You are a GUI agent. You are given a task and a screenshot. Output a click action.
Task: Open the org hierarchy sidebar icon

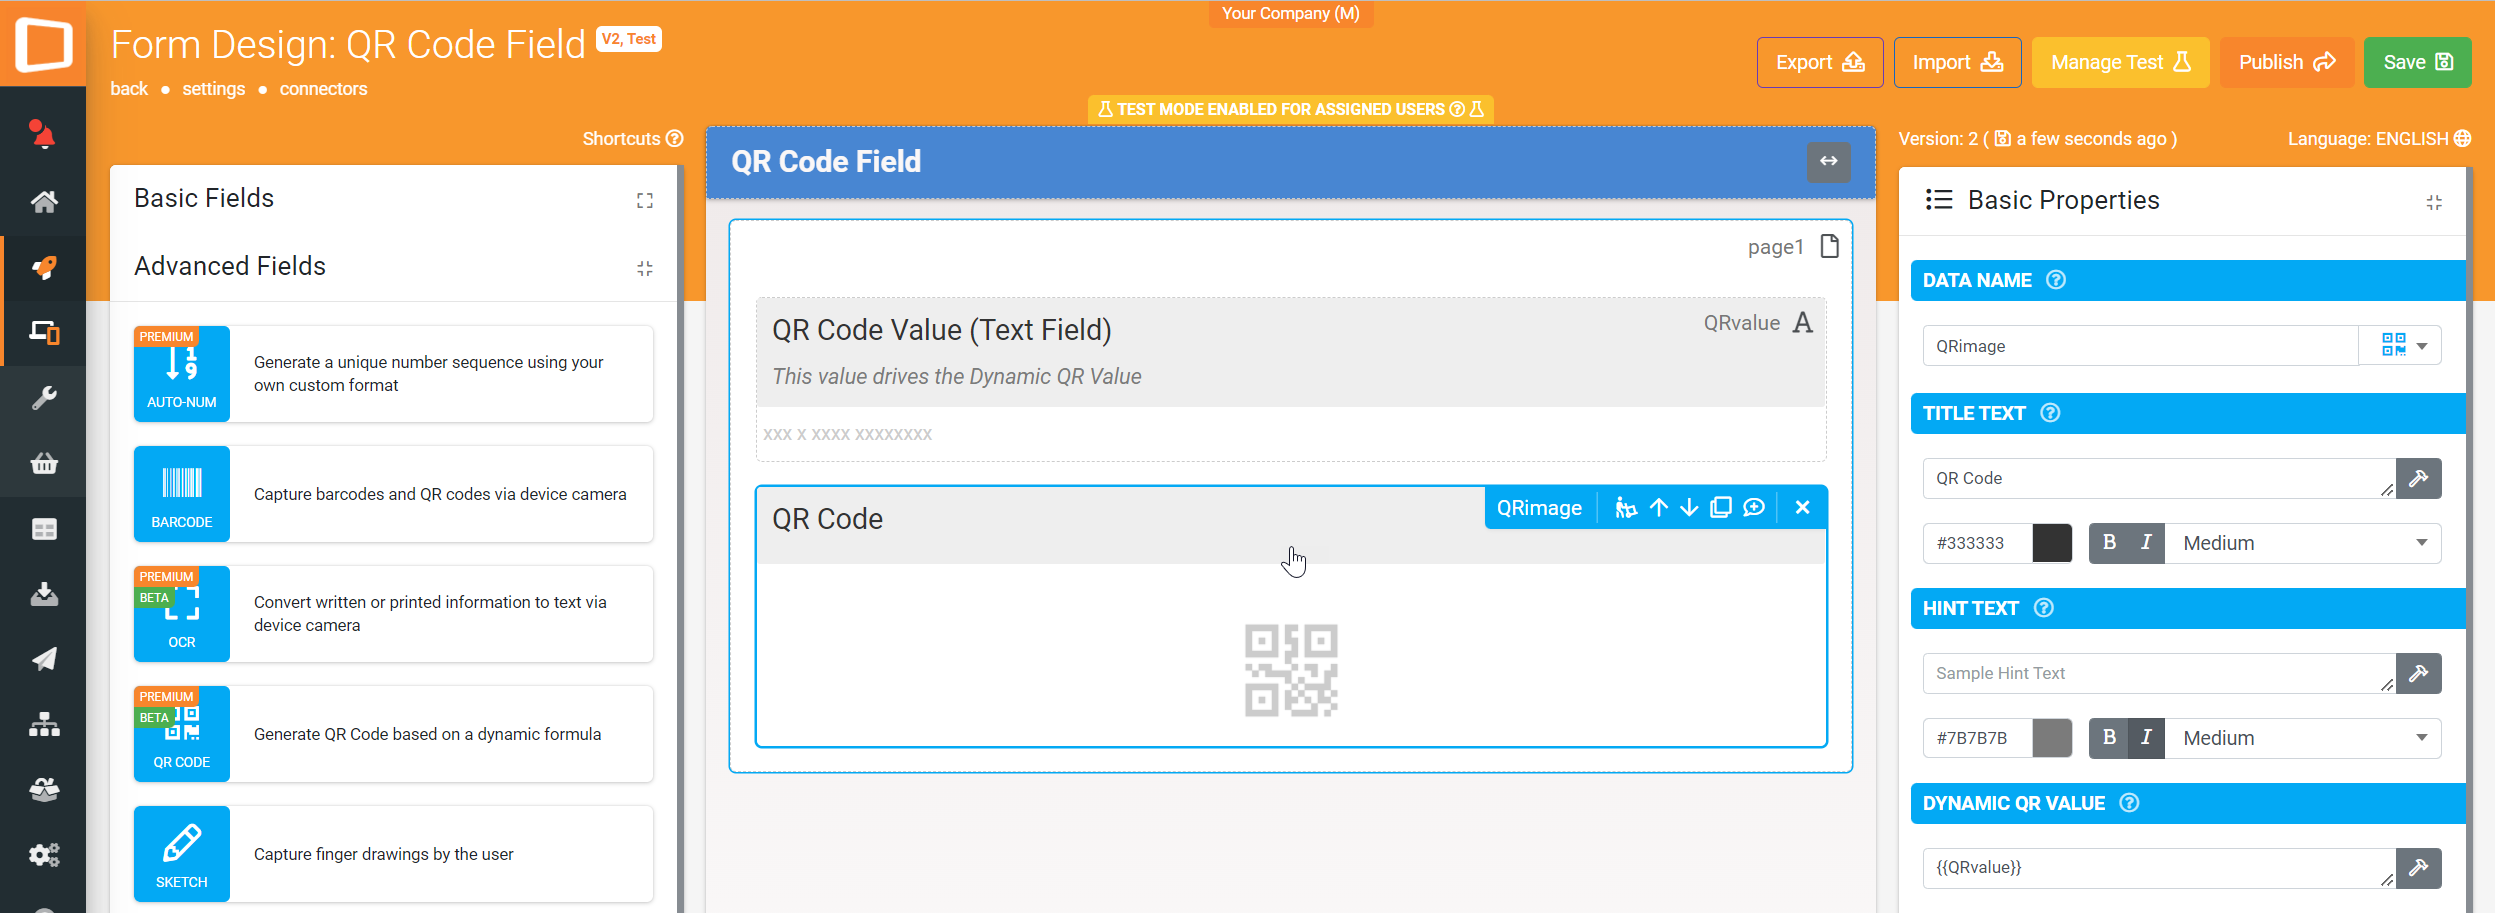tap(43, 725)
